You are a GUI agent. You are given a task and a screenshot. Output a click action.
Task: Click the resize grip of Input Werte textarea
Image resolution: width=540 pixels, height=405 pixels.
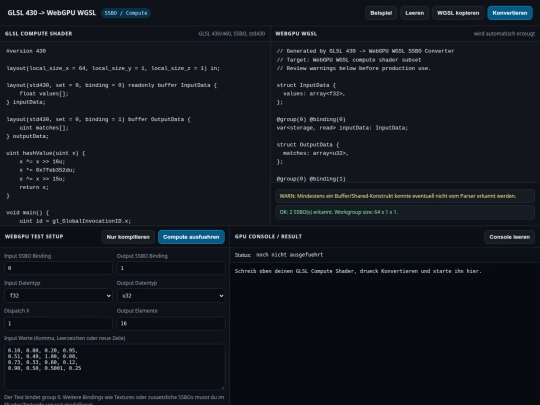(x=222, y=387)
